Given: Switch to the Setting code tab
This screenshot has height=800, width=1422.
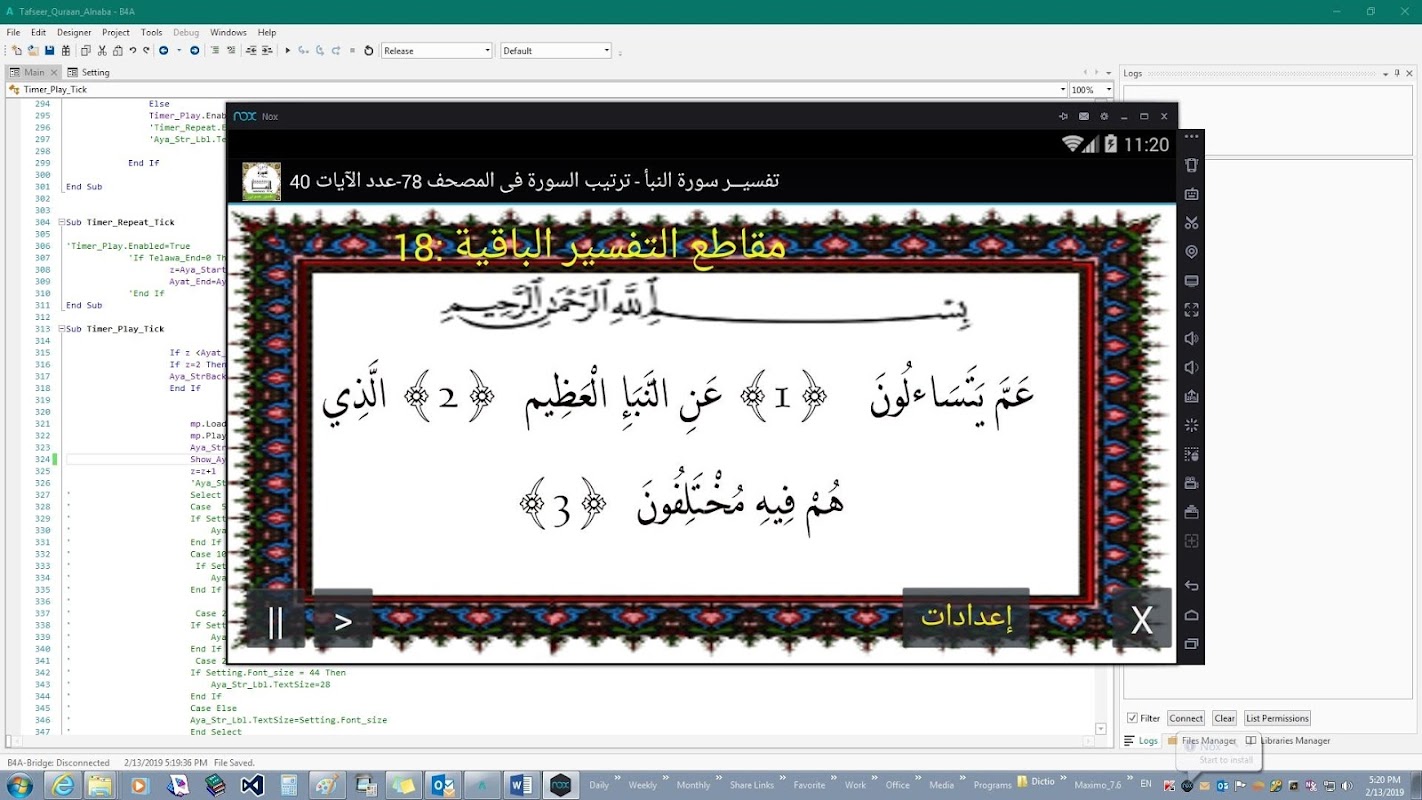Looking at the screenshot, I should pos(89,72).
